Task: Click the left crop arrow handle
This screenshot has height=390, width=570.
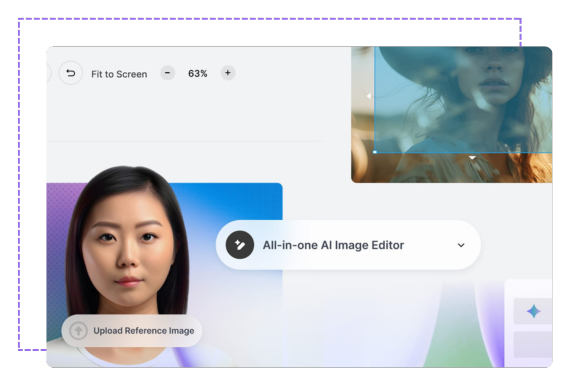Action: coord(369,96)
